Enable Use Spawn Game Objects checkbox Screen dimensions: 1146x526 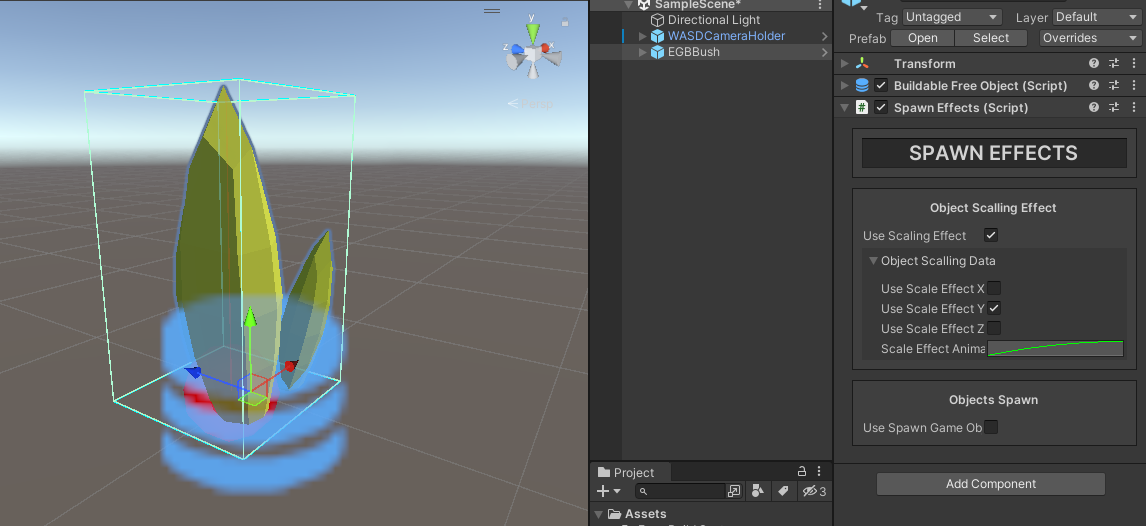991,427
